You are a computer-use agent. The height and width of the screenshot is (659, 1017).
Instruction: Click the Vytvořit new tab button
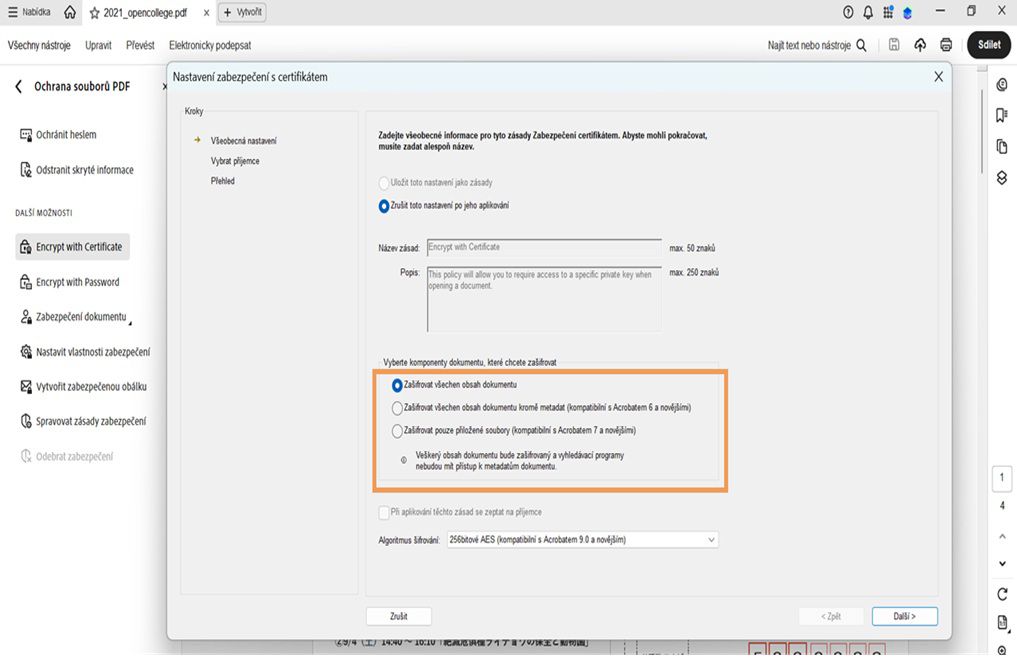point(242,12)
